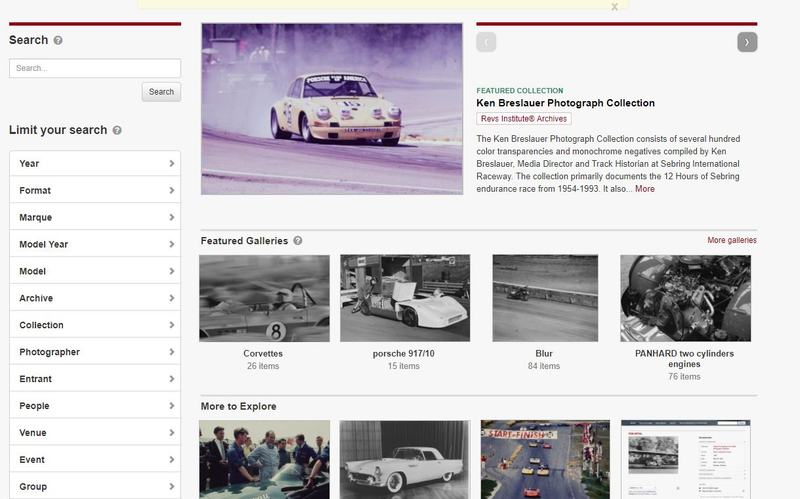Expand the Entrant facet
800x499 pixels.
95,379
